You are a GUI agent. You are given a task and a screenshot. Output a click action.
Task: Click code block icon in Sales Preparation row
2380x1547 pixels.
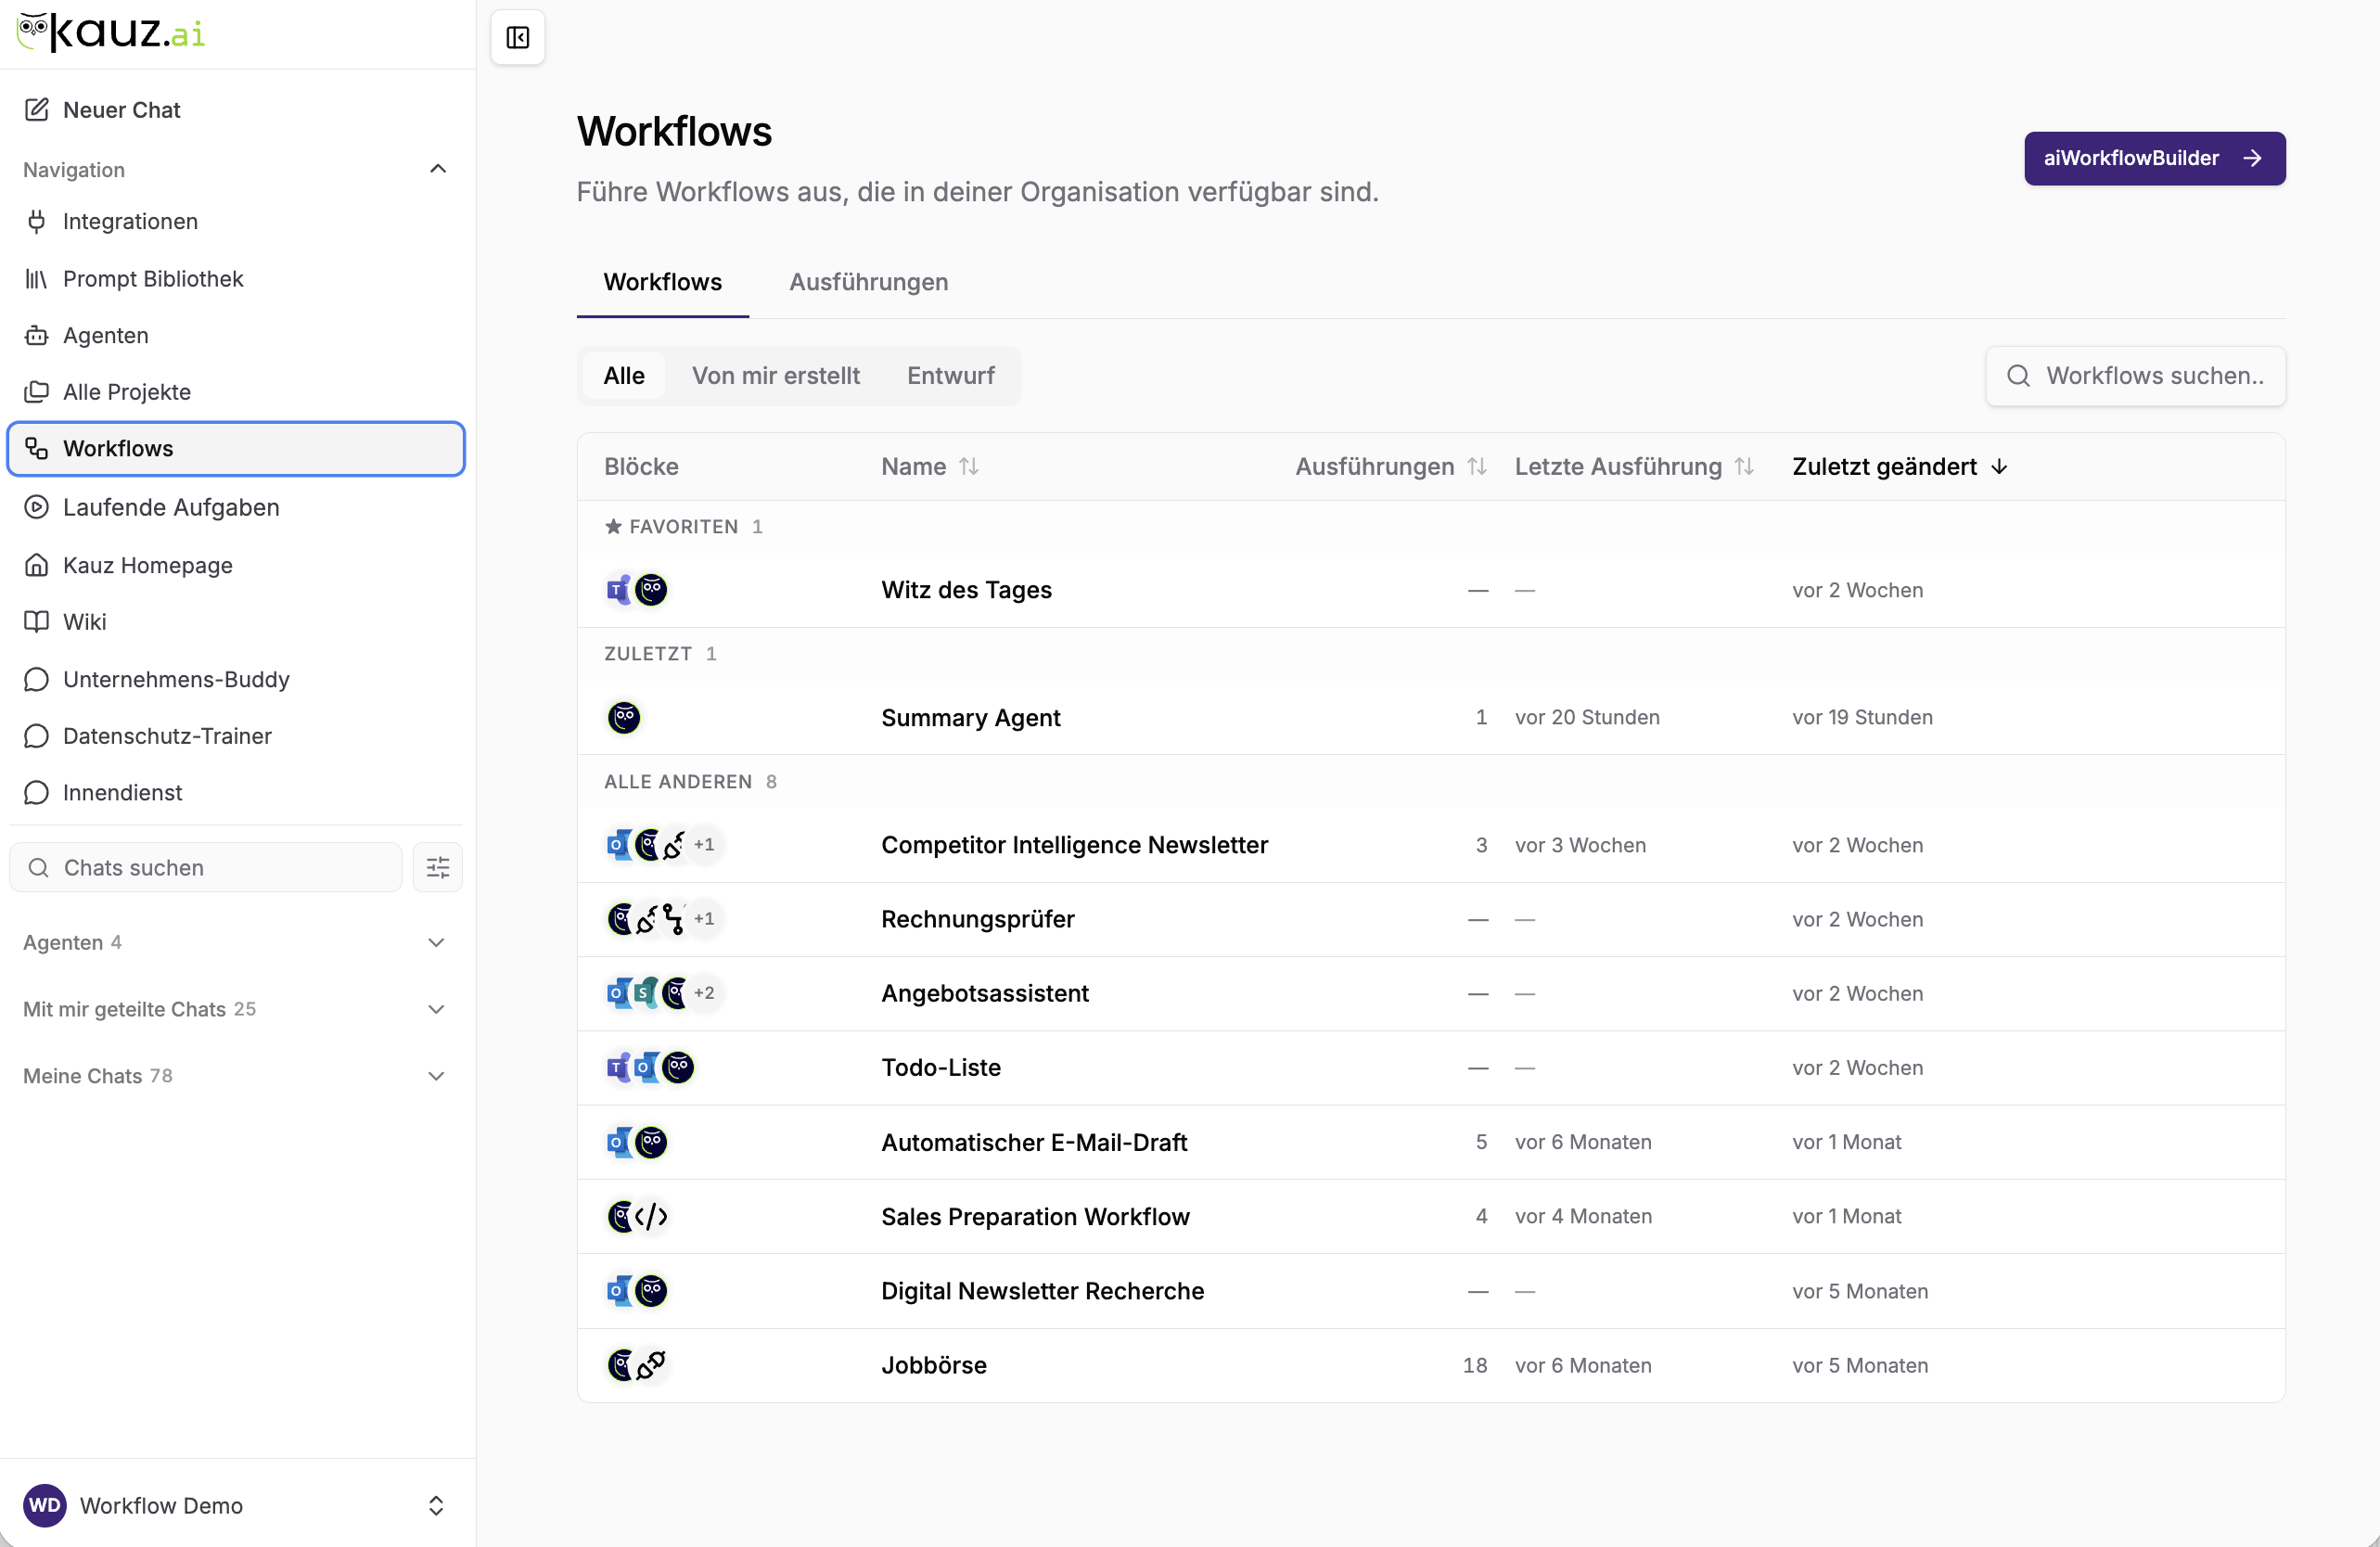[x=652, y=1216]
